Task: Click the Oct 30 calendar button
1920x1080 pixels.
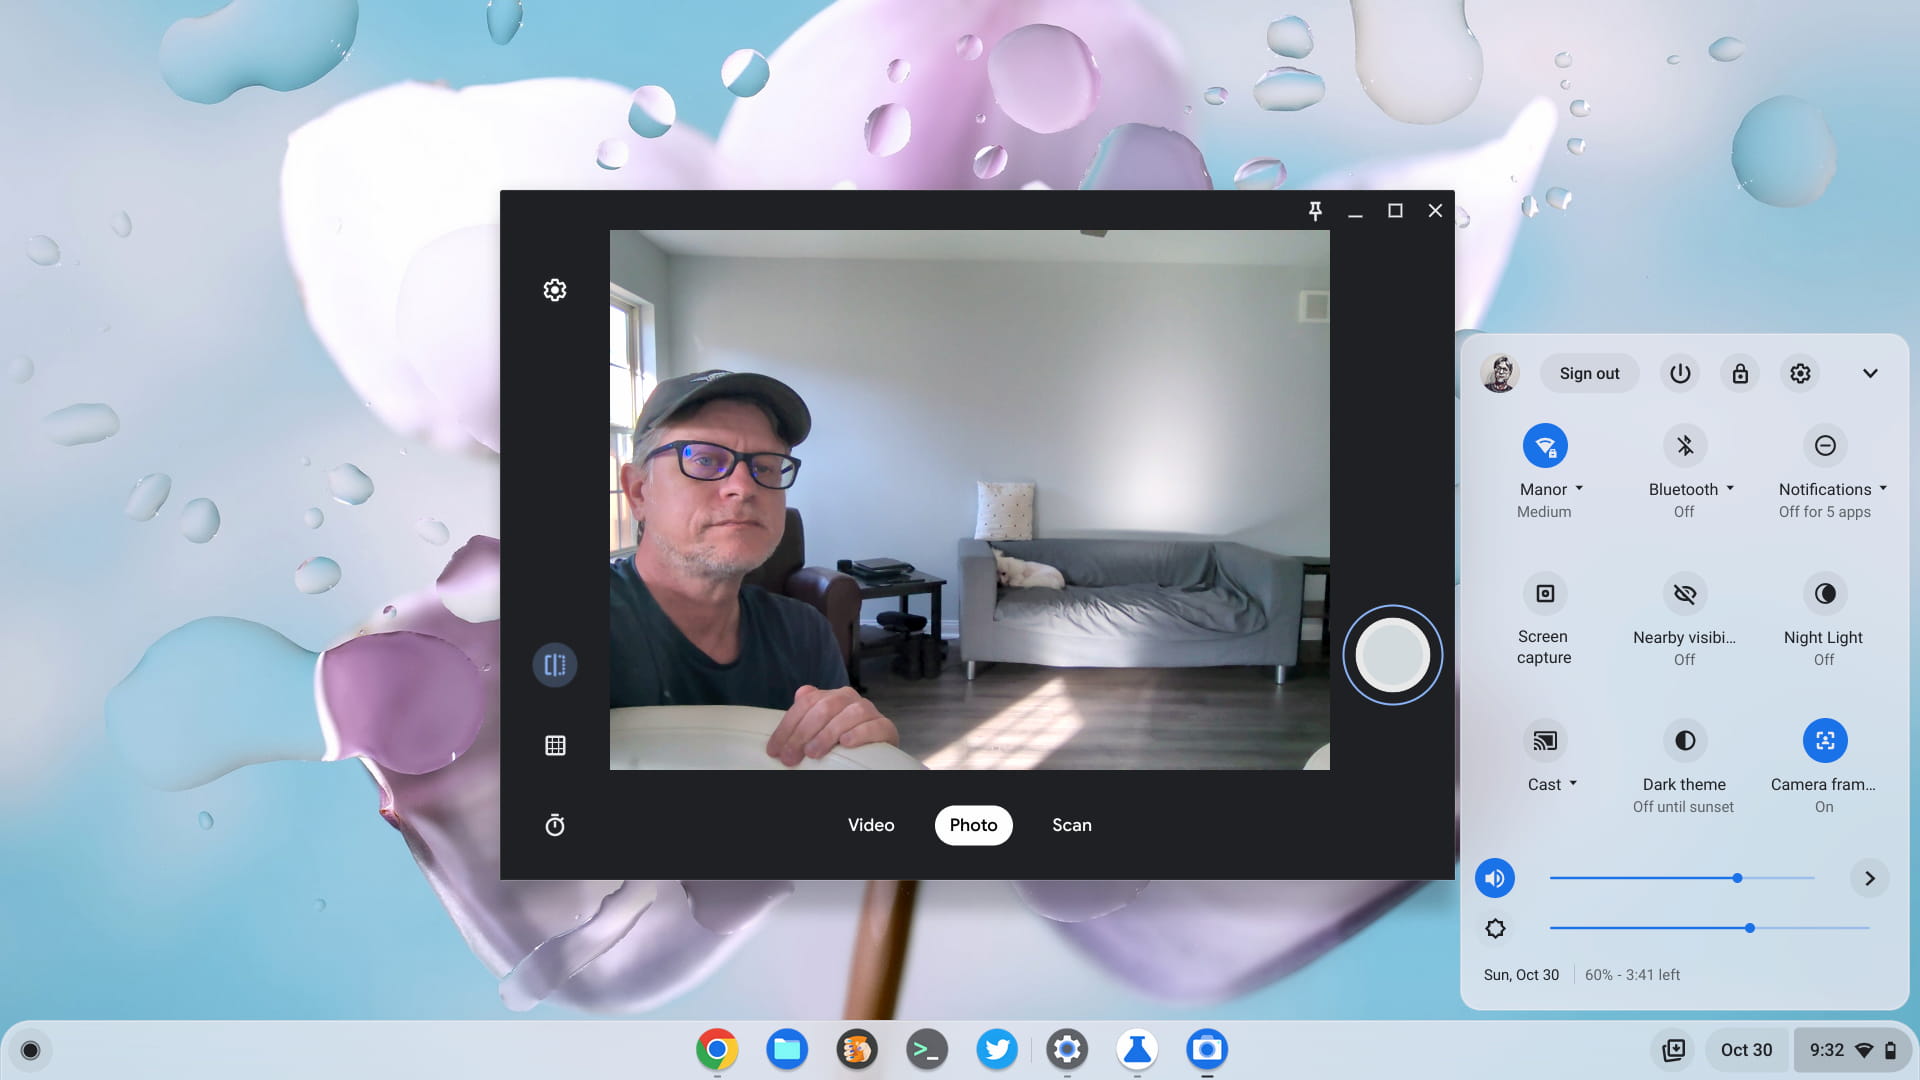Action: pyautogui.click(x=1746, y=1050)
